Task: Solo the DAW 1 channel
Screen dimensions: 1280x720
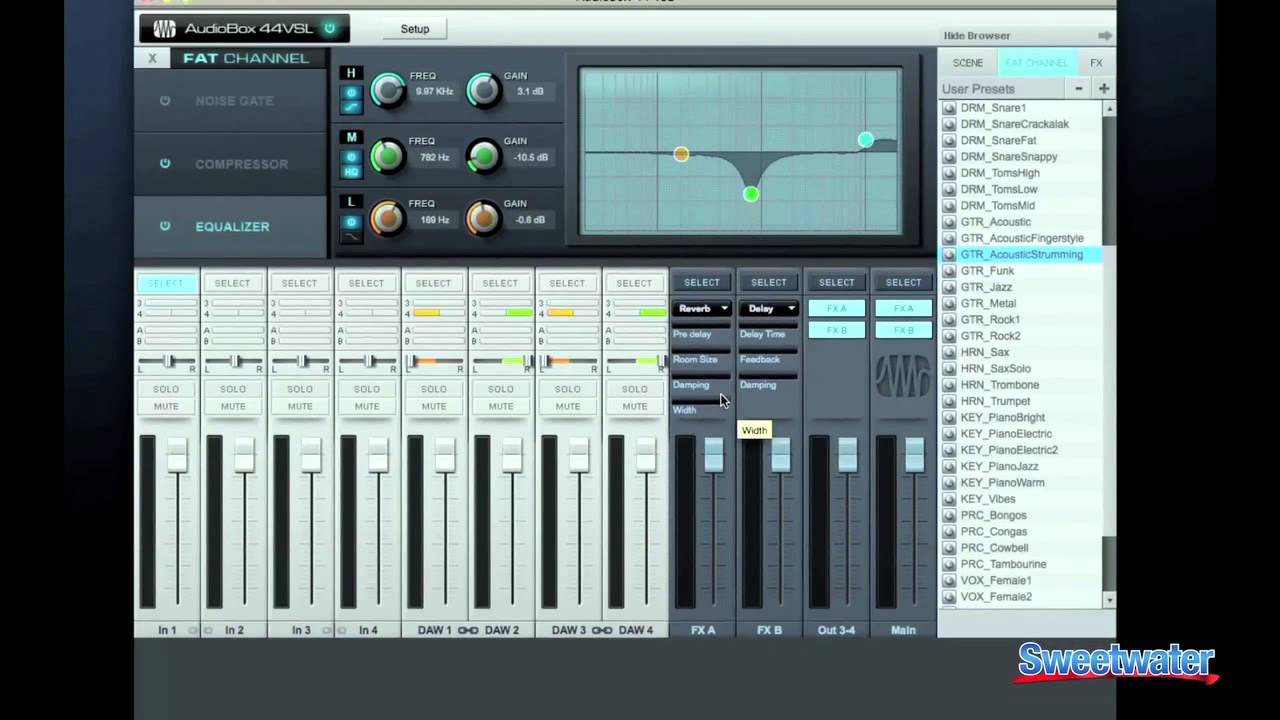Action: [x=434, y=389]
